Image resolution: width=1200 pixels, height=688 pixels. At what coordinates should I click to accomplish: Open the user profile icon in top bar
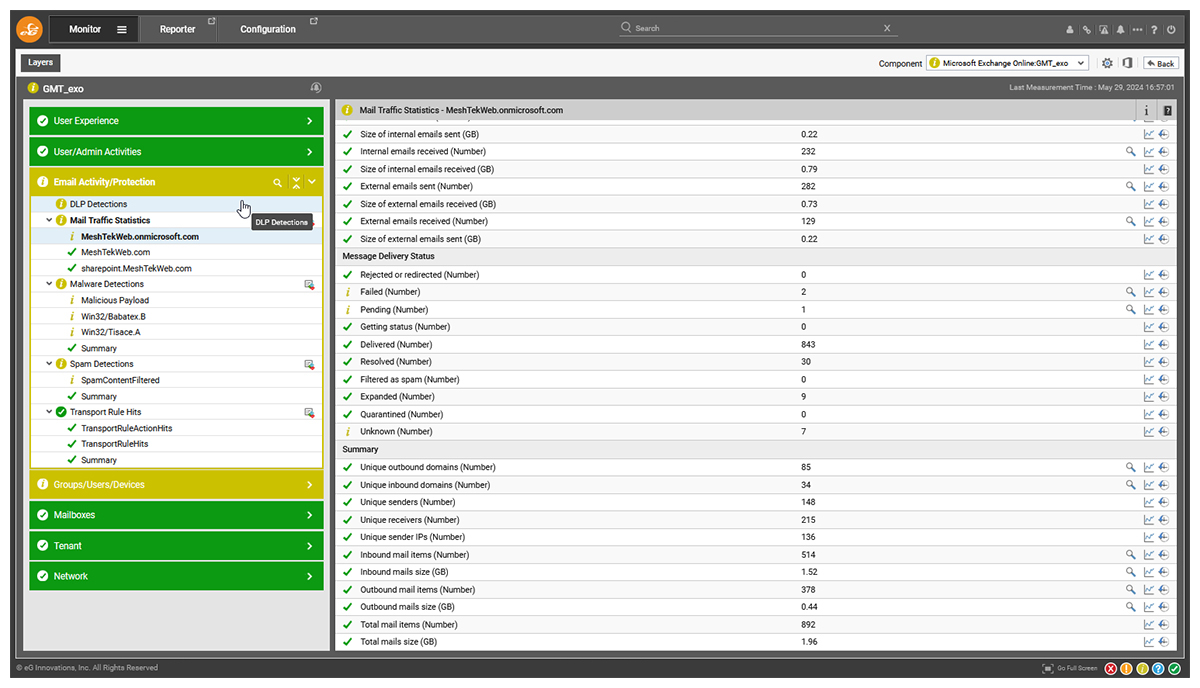tap(1069, 30)
